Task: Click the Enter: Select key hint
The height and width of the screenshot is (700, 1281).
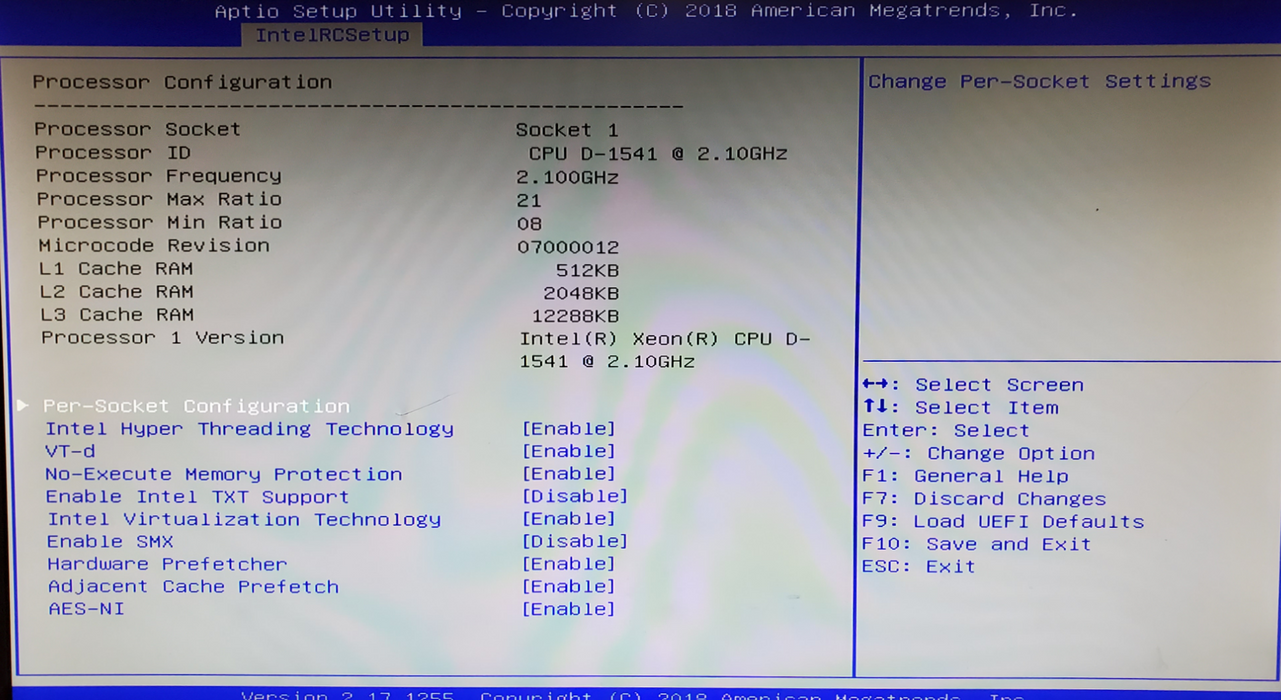Action: tap(946, 431)
